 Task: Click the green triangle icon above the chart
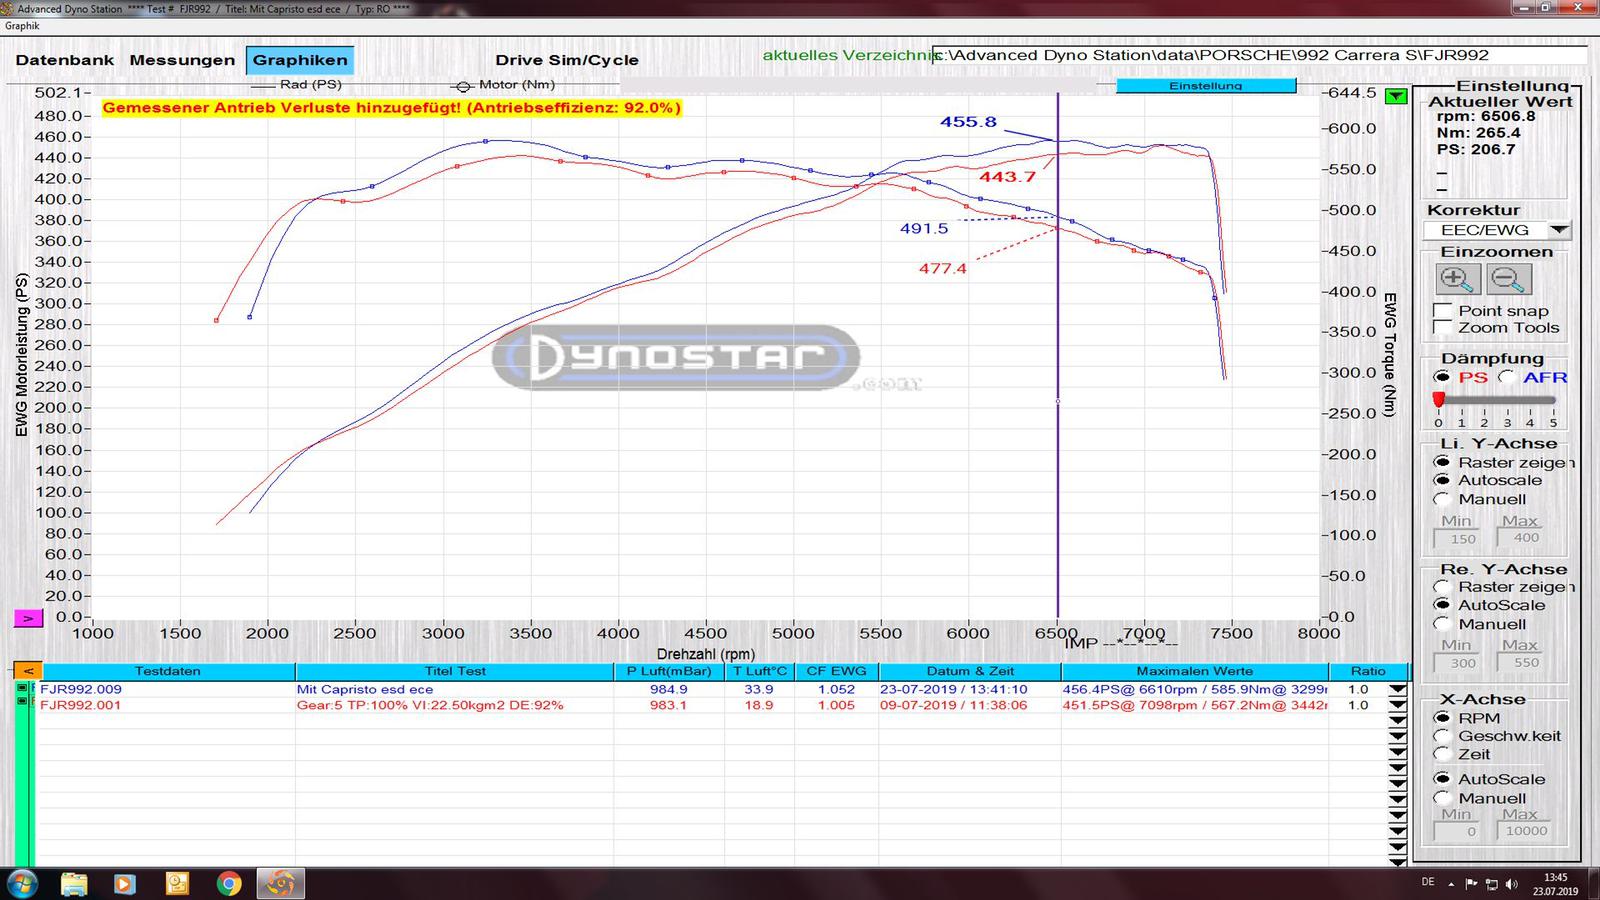pyautogui.click(x=1396, y=96)
